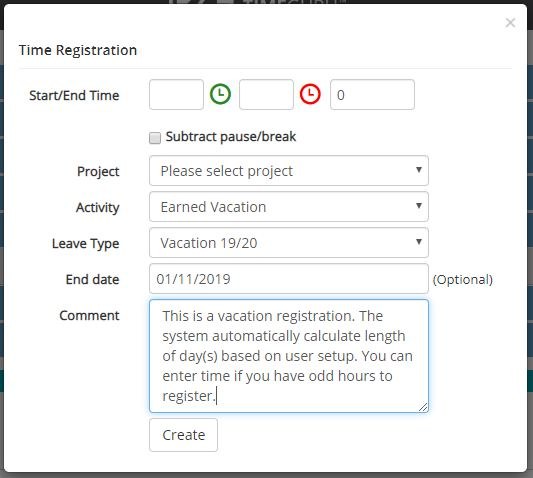Focus the start time input field
Image resolution: width=533 pixels, height=478 pixels.
(x=176, y=95)
